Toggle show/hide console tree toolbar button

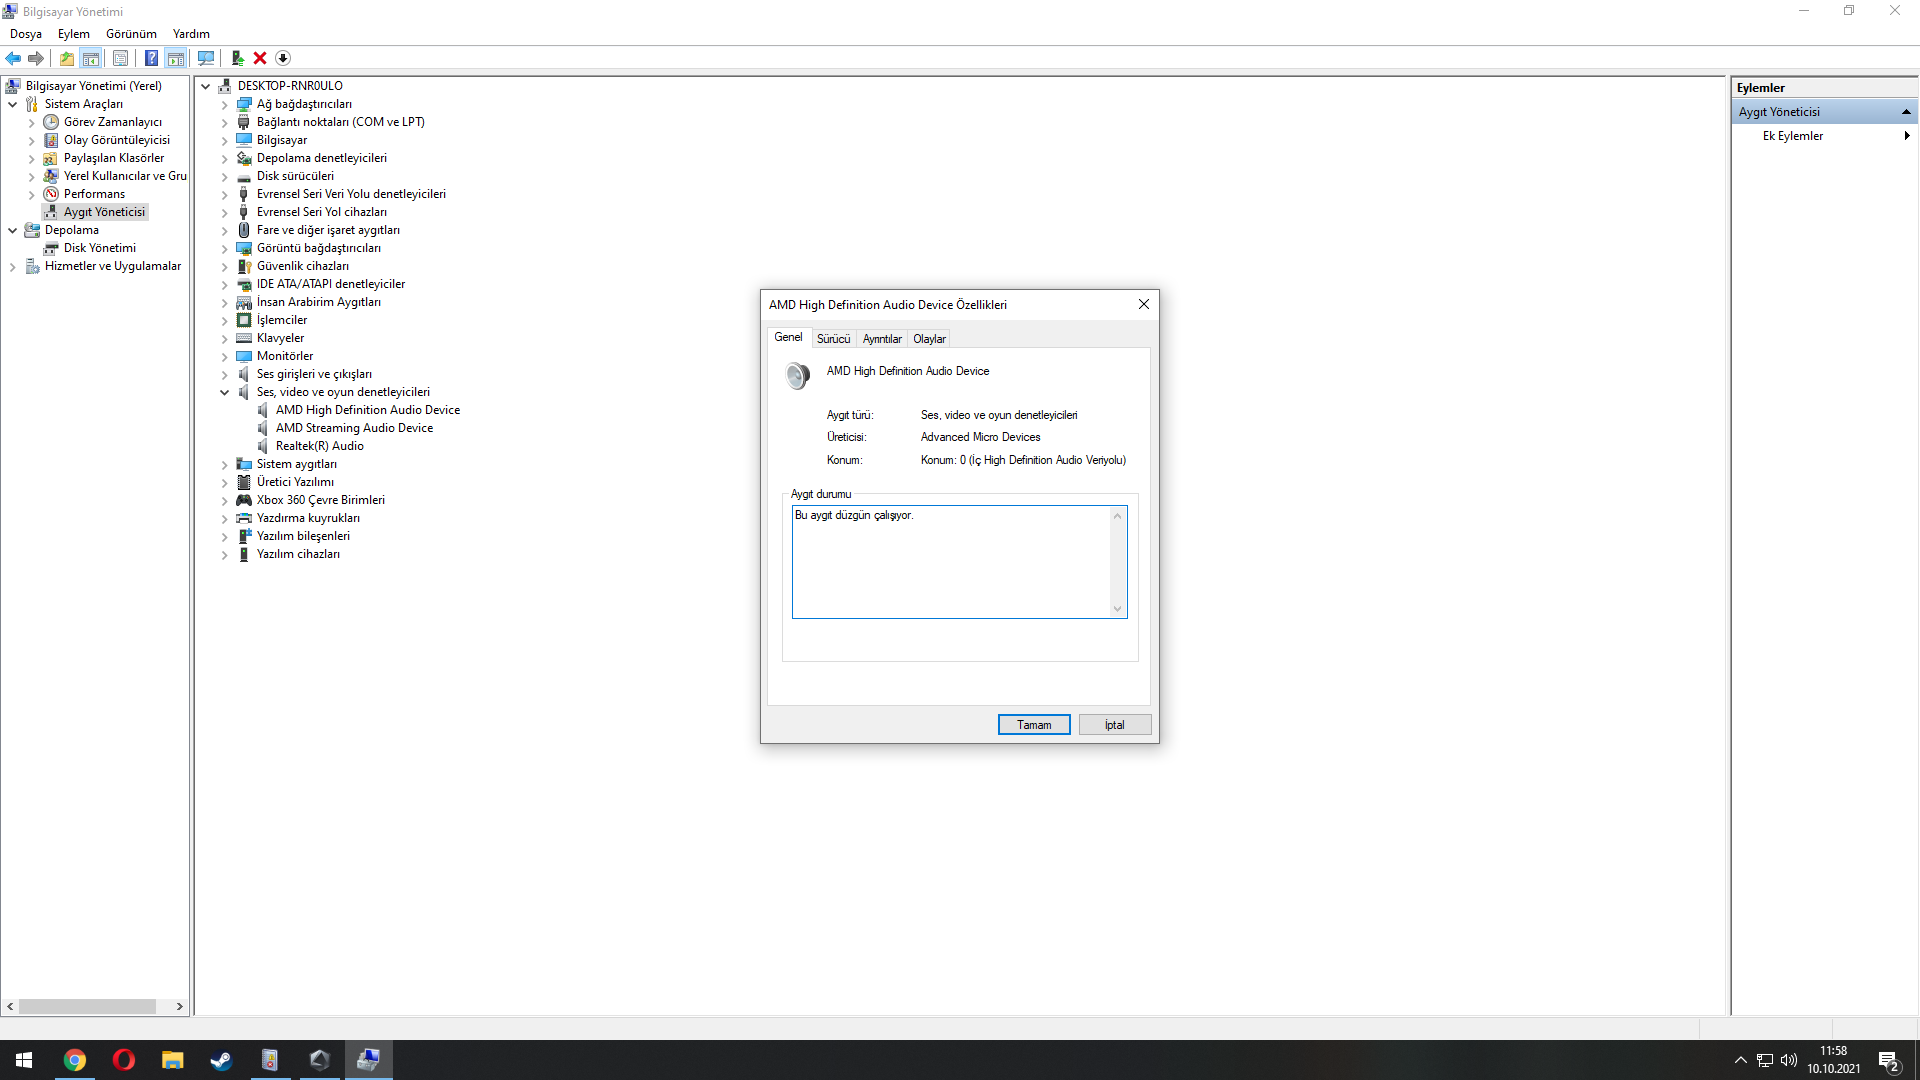click(x=91, y=58)
